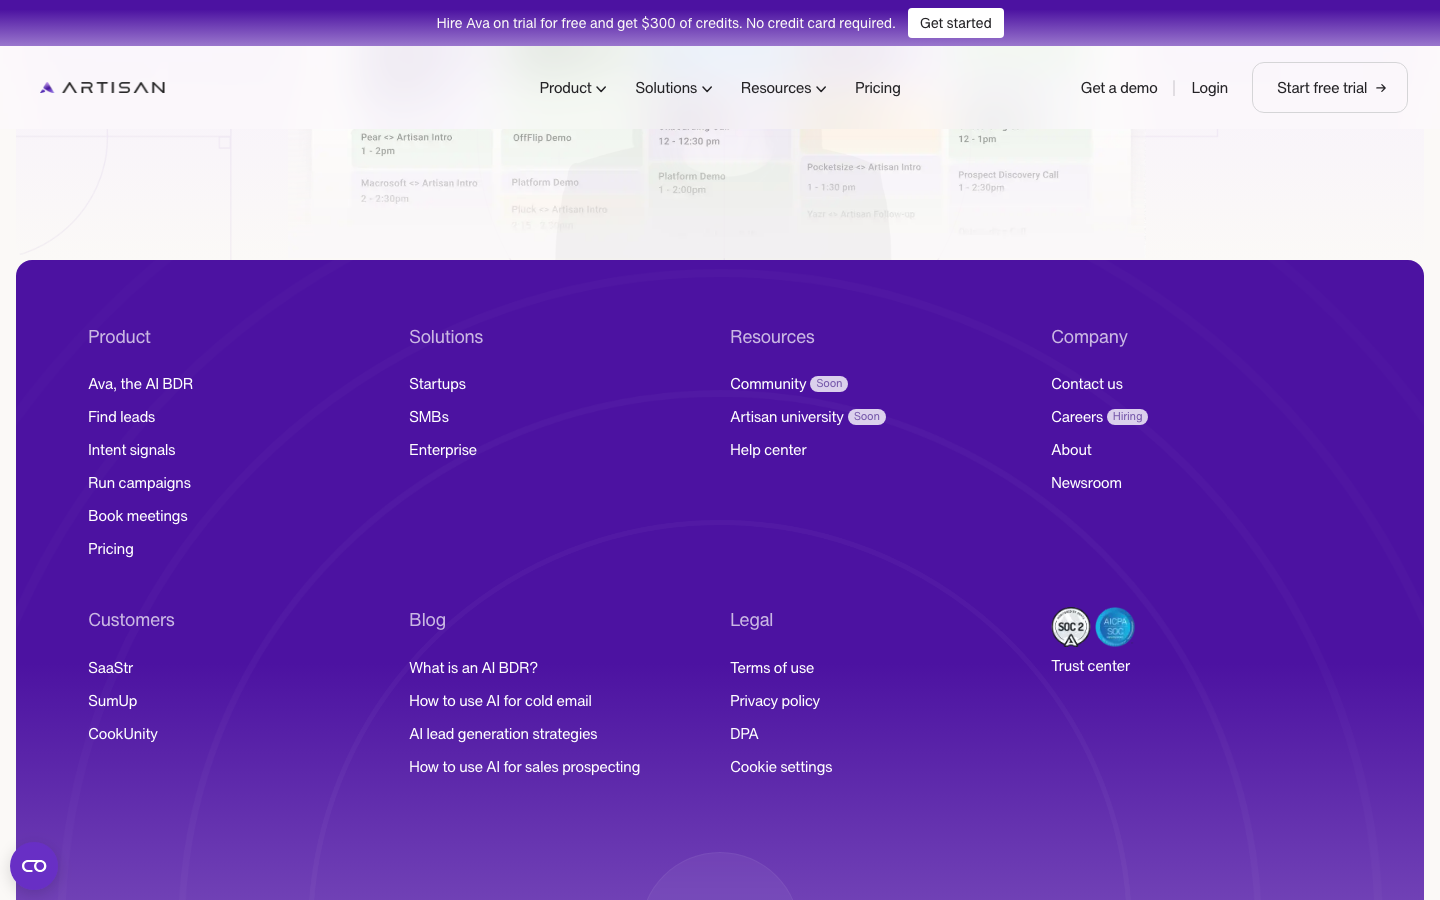Open SMBs solutions link
The width and height of the screenshot is (1440, 900).
pyautogui.click(x=429, y=417)
